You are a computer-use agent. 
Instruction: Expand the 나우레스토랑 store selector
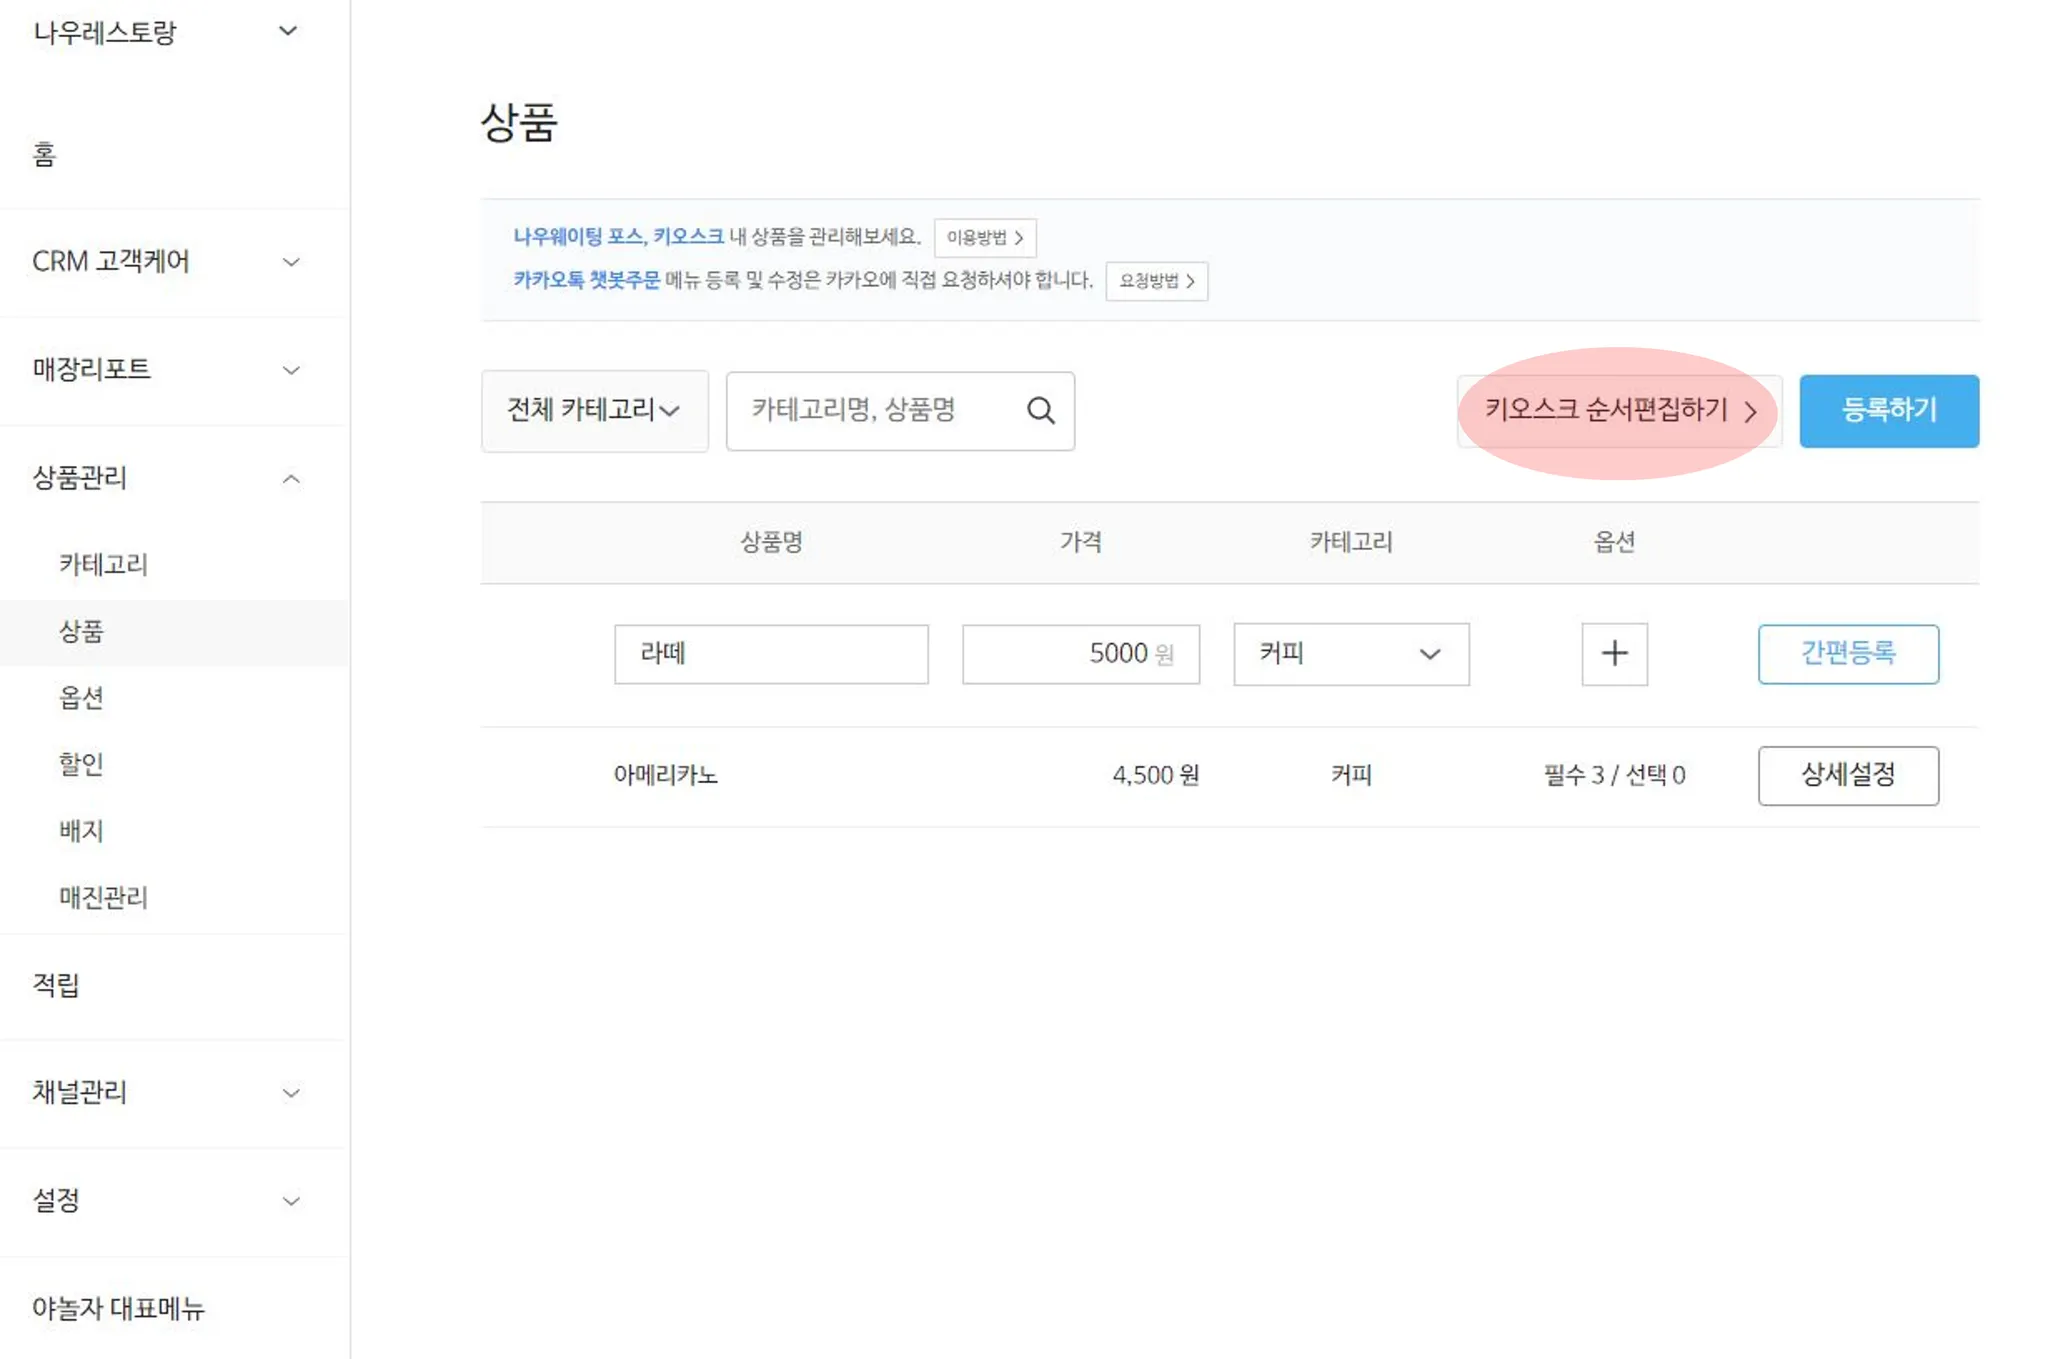coord(288,32)
